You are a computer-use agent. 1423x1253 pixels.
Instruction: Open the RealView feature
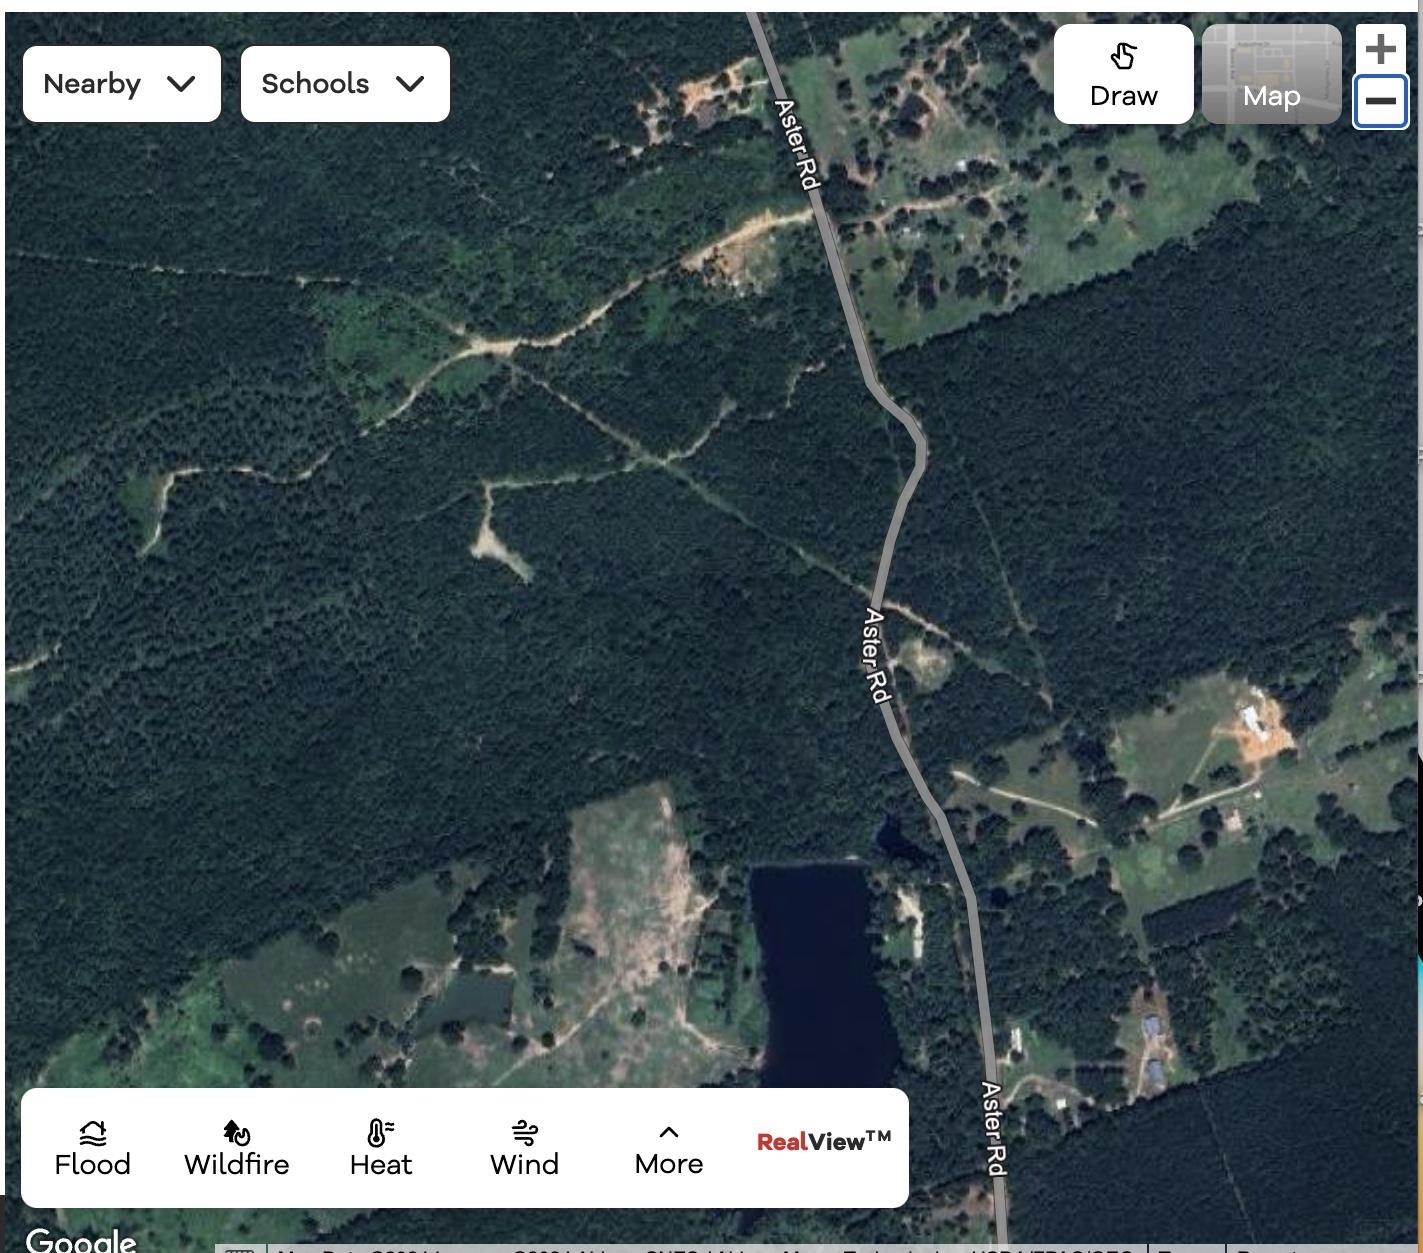coord(823,1142)
